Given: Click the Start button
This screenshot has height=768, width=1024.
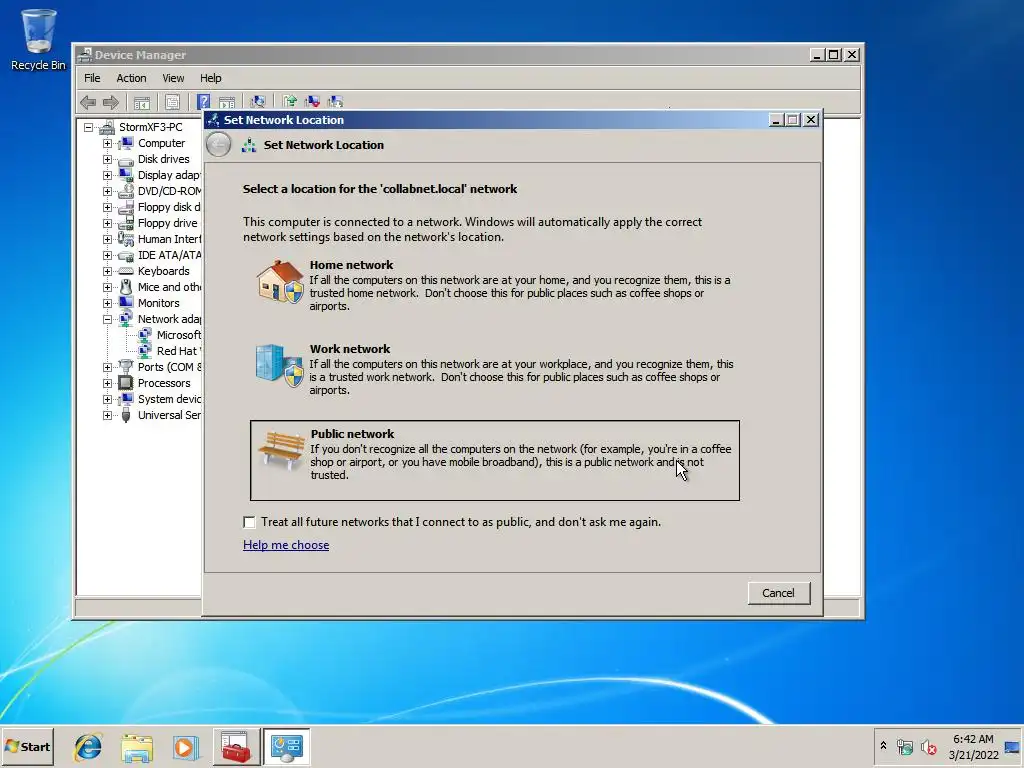Looking at the screenshot, I should click(x=27, y=746).
